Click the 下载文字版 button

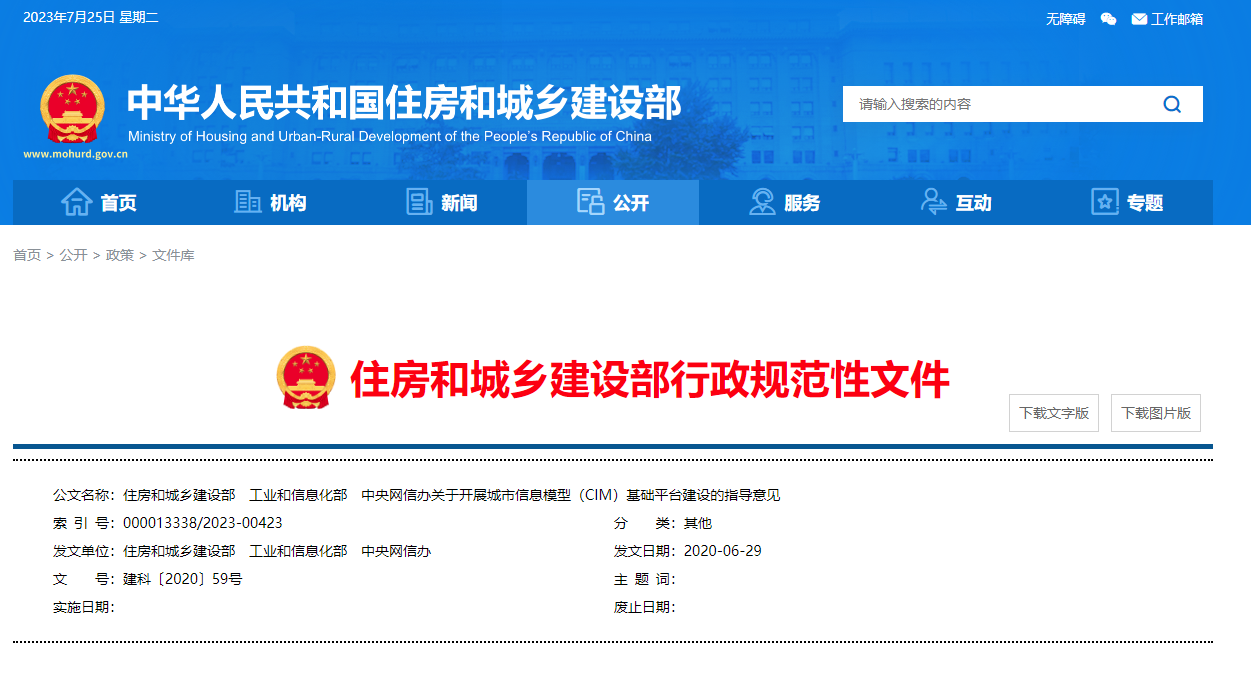point(1053,412)
